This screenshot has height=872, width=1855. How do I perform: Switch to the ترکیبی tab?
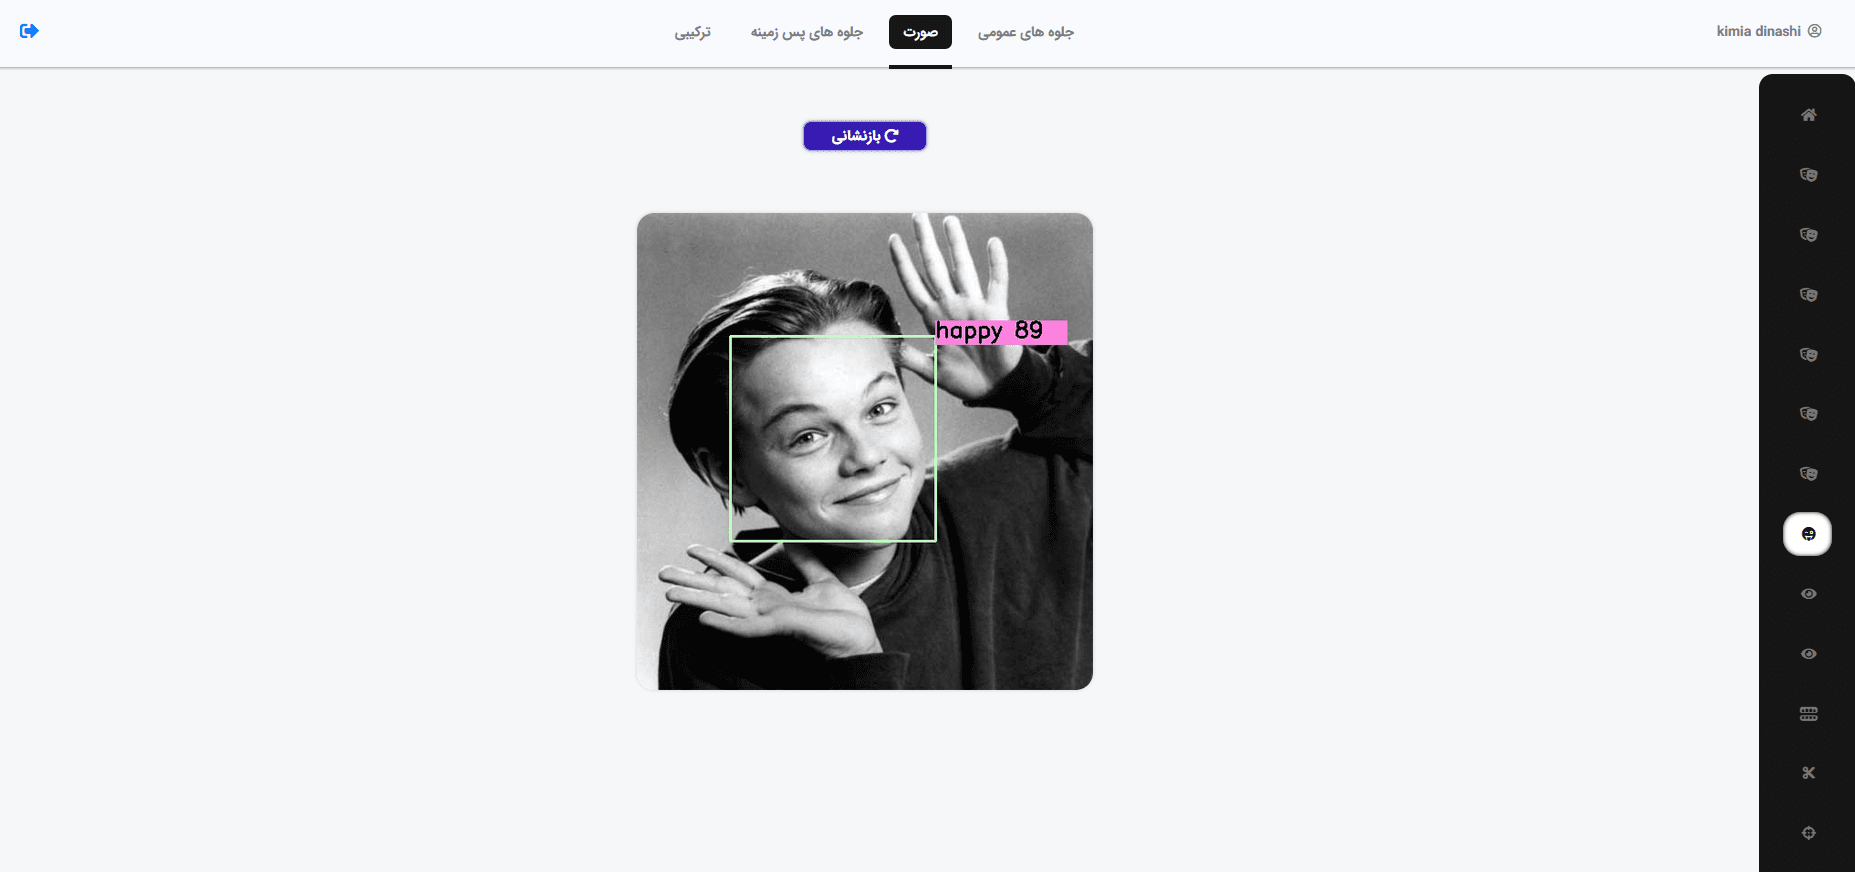(x=692, y=32)
